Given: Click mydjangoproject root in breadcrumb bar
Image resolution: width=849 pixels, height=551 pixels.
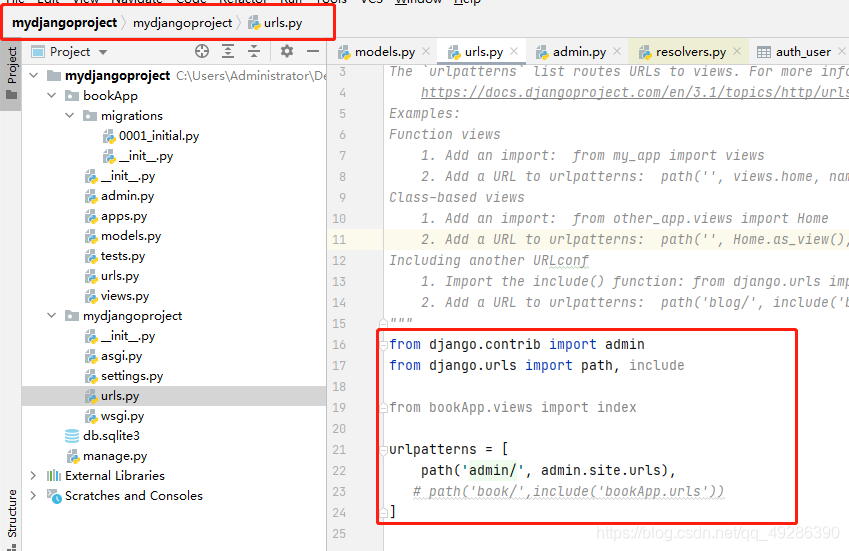Looking at the screenshot, I should [64, 23].
